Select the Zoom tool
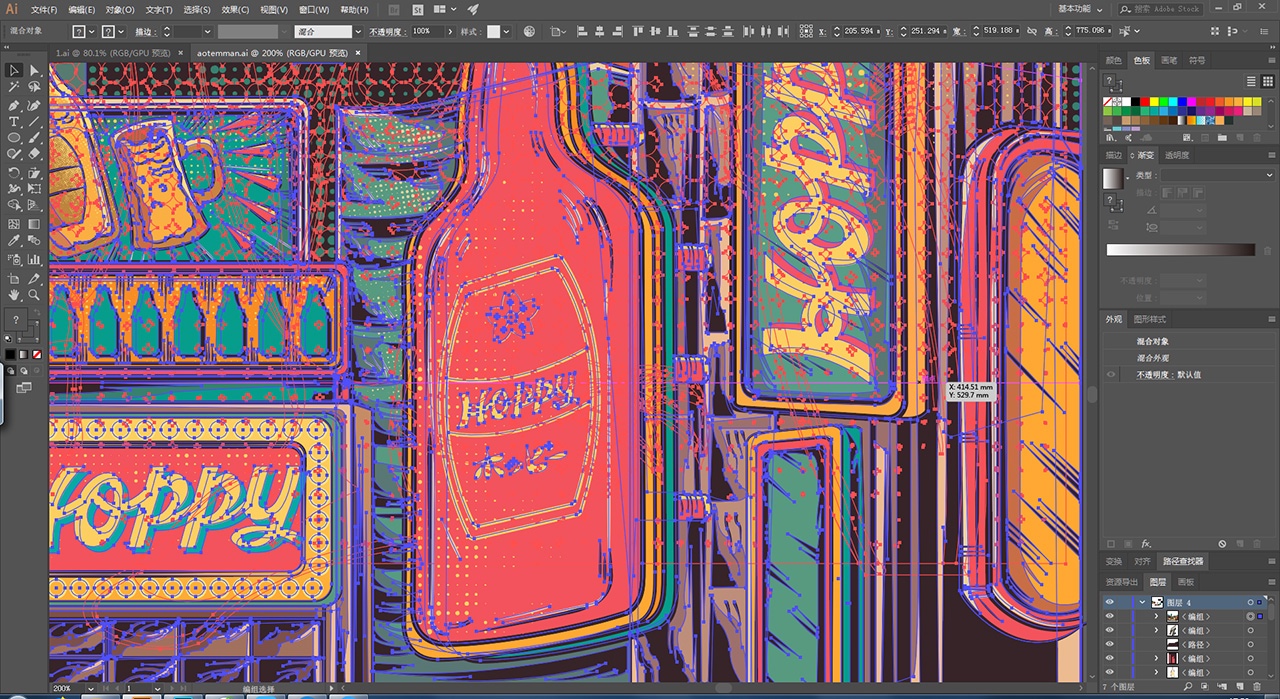The width and height of the screenshot is (1280, 699). point(34,295)
